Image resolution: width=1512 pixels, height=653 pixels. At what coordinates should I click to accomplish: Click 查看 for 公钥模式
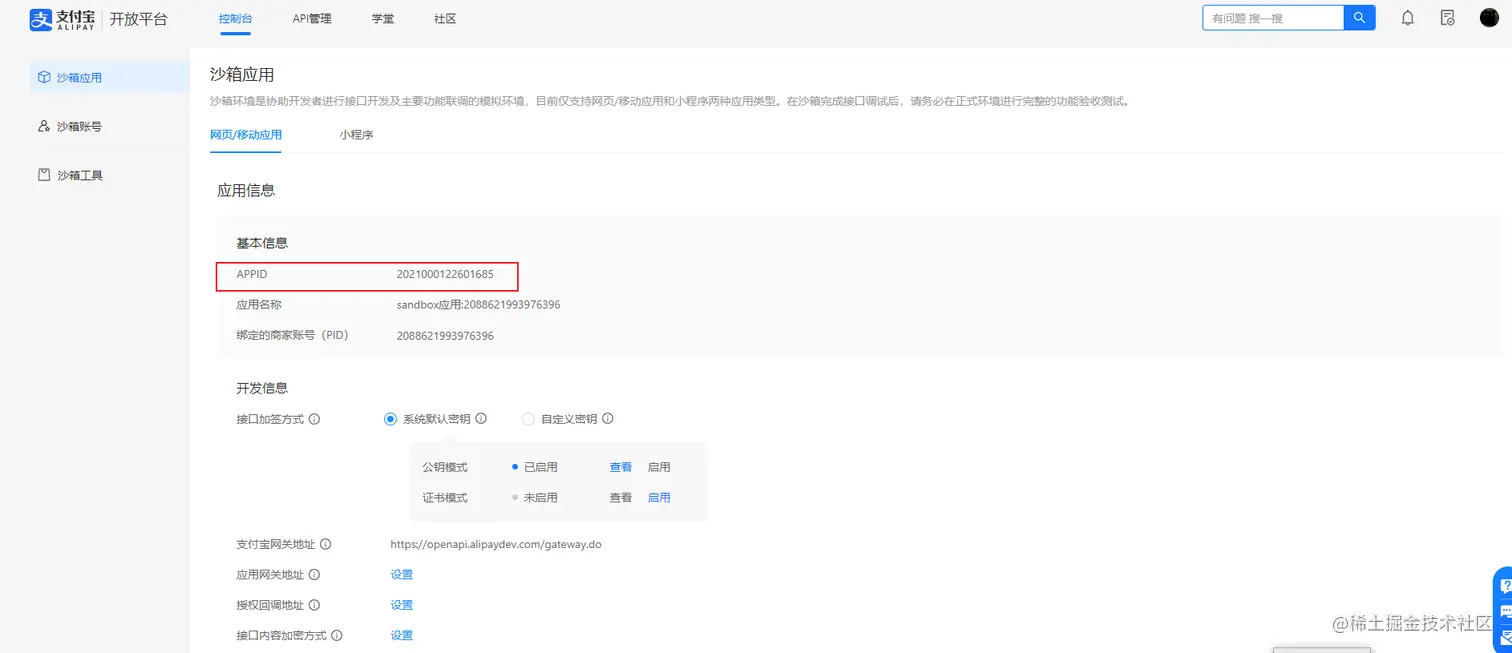(x=621, y=467)
